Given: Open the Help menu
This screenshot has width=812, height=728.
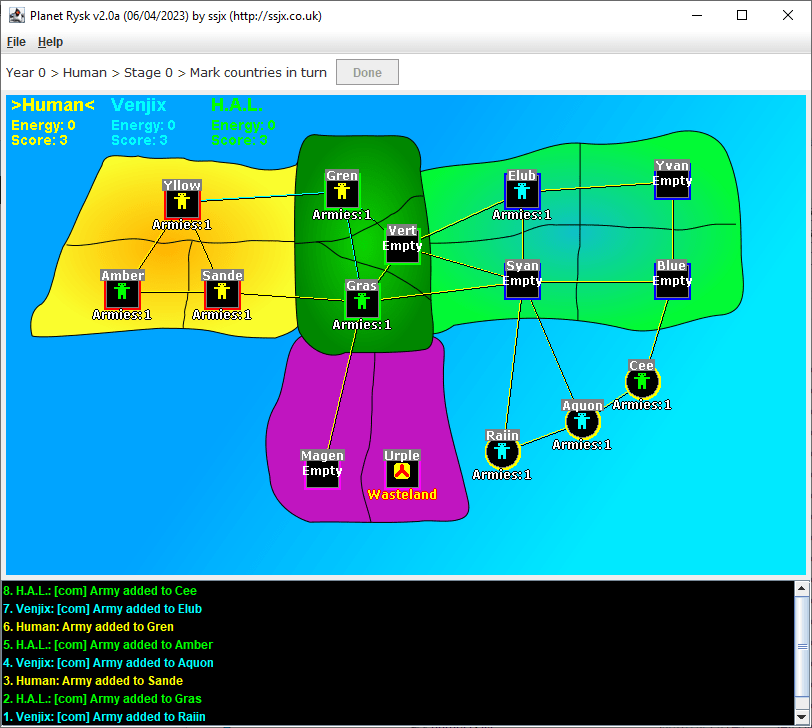Looking at the screenshot, I should [50, 42].
